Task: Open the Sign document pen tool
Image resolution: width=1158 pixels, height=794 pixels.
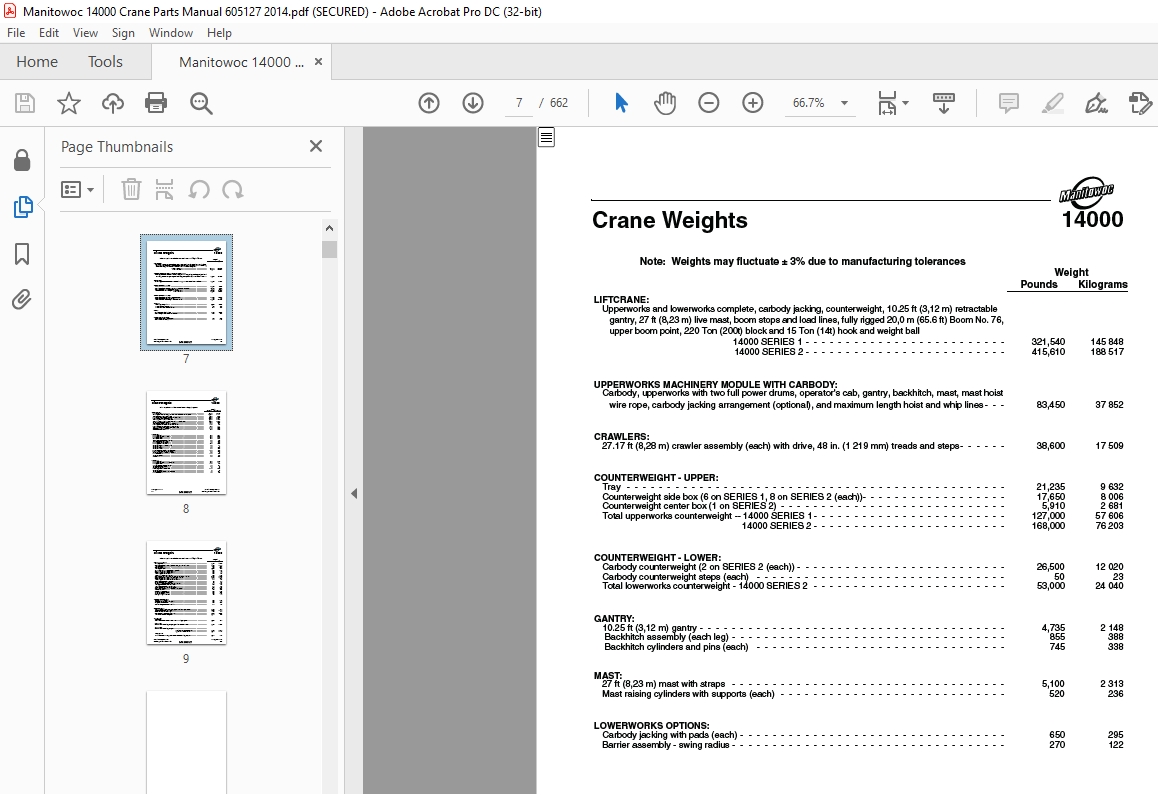Action: coord(1096,103)
